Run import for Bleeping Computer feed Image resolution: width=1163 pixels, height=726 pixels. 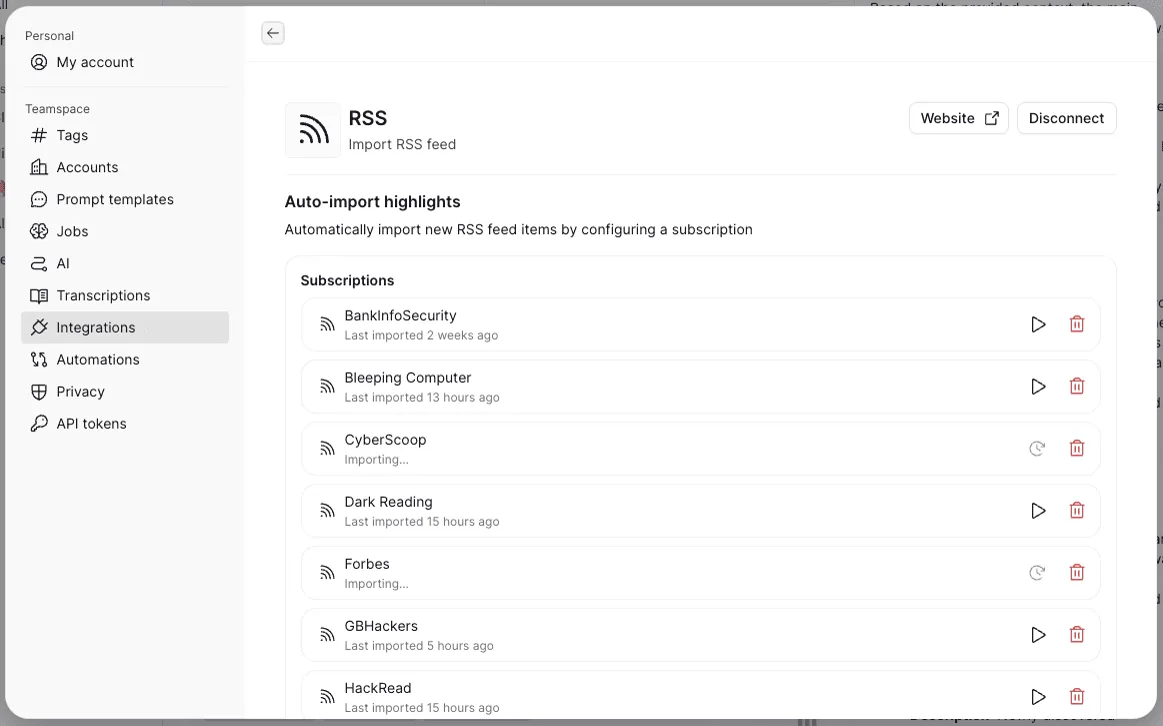pos(1038,386)
